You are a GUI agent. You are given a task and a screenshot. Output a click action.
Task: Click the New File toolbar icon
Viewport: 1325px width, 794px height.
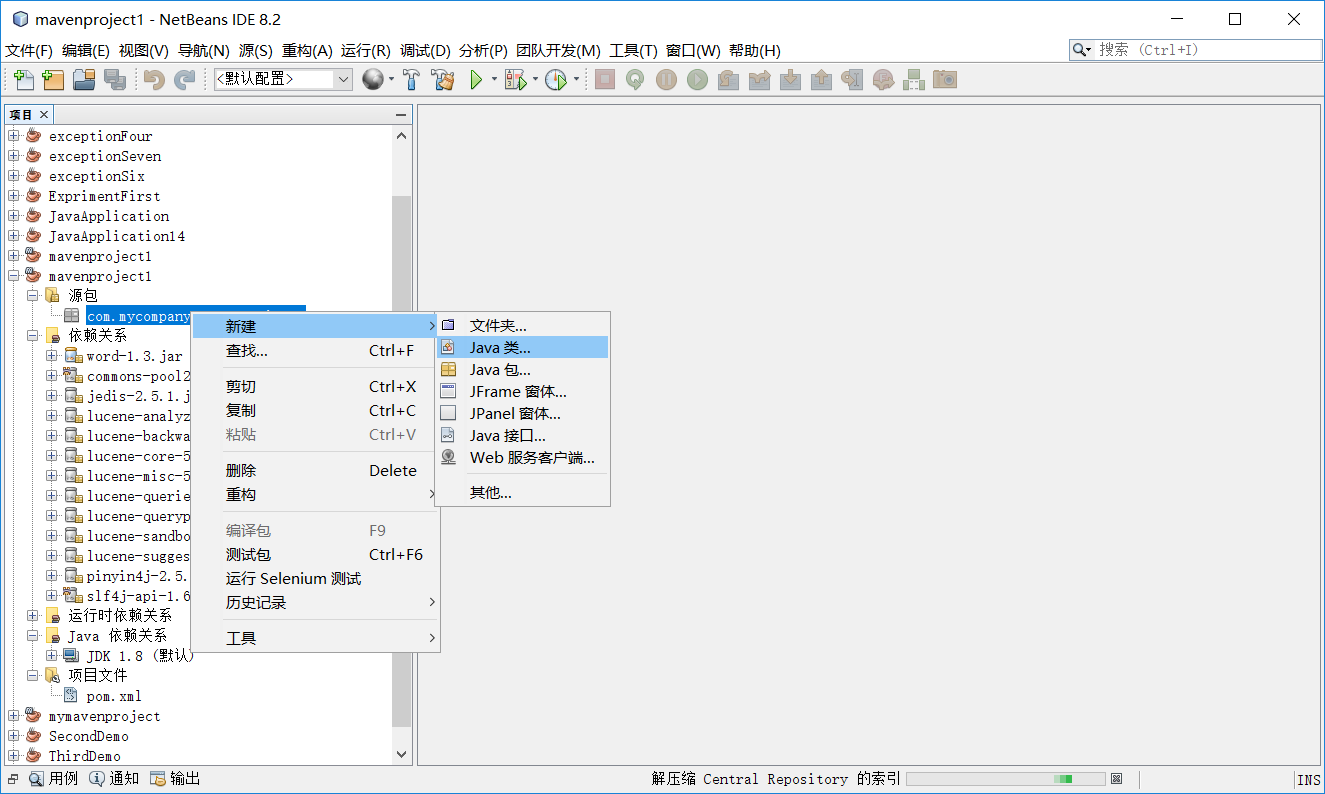coord(24,80)
